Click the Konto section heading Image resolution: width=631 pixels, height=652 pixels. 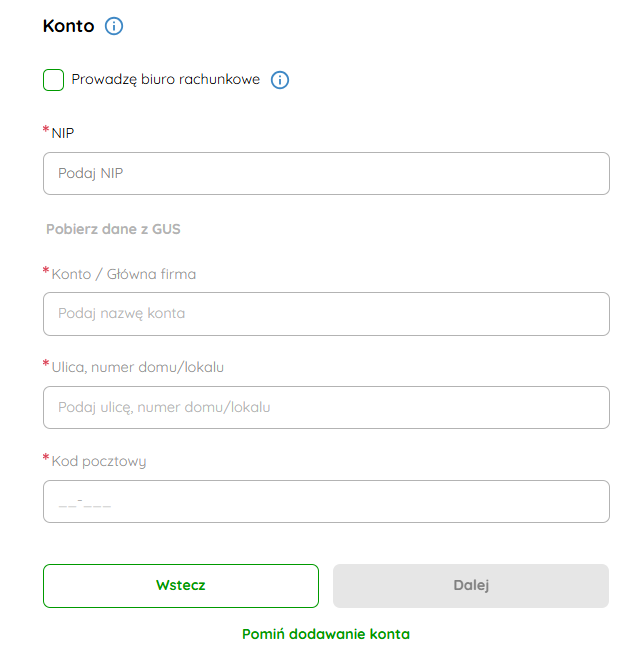coord(68,27)
